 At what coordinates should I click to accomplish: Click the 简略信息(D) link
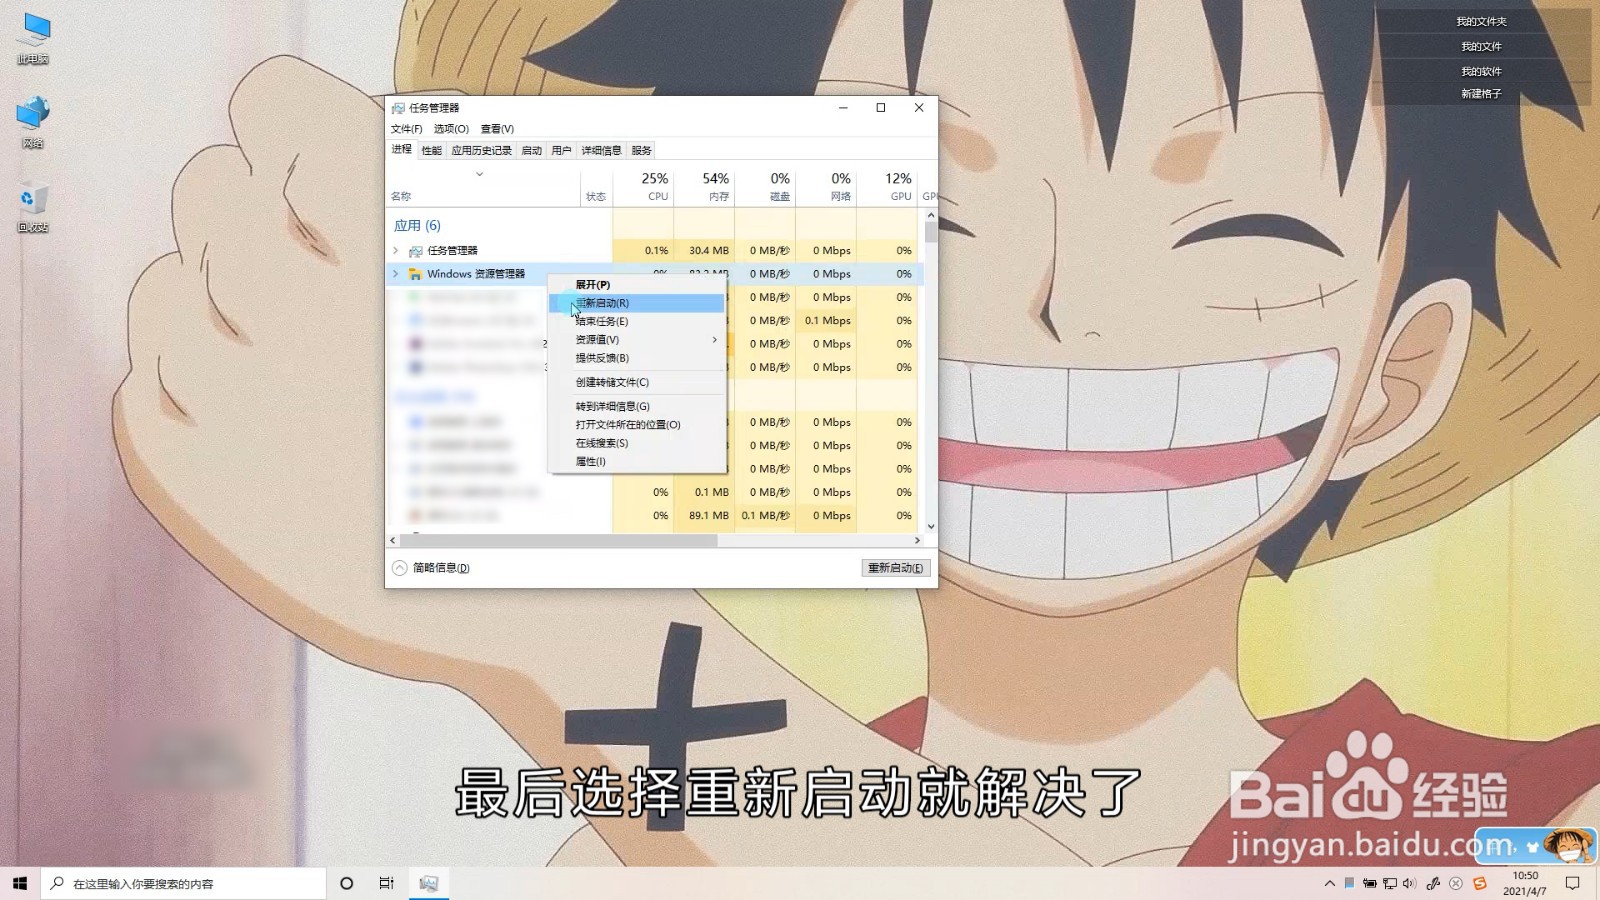[x=441, y=568]
